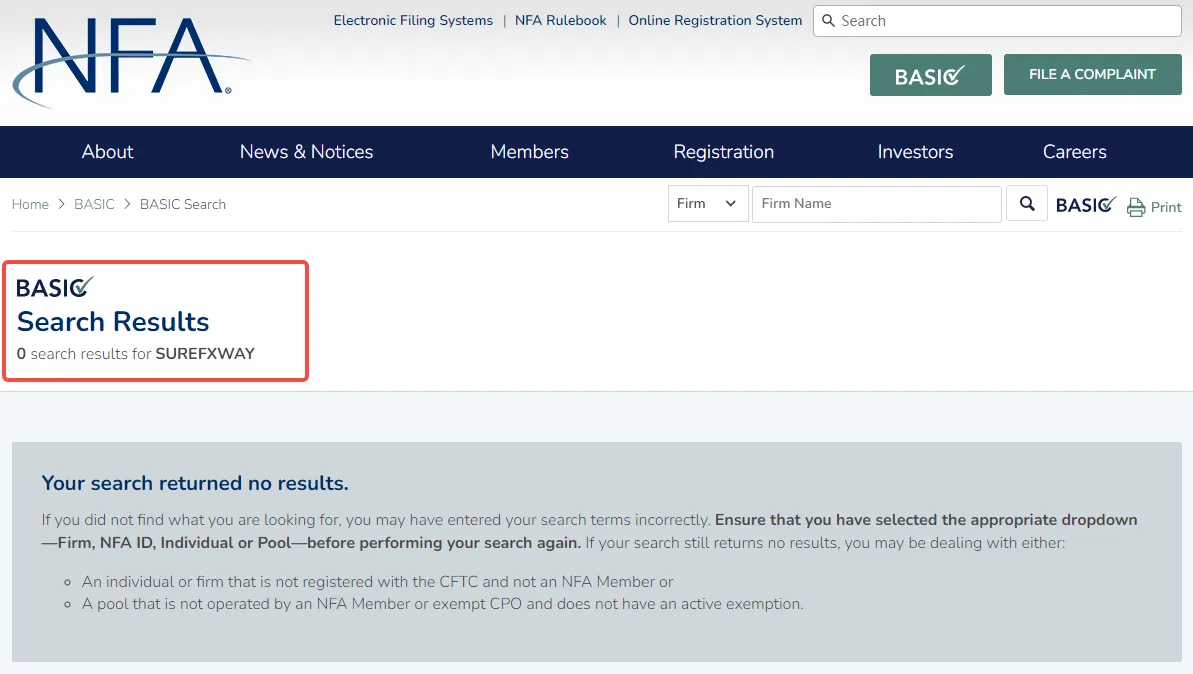Open the Registration menu
The height and width of the screenshot is (674, 1193).
pyautogui.click(x=724, y=152)
